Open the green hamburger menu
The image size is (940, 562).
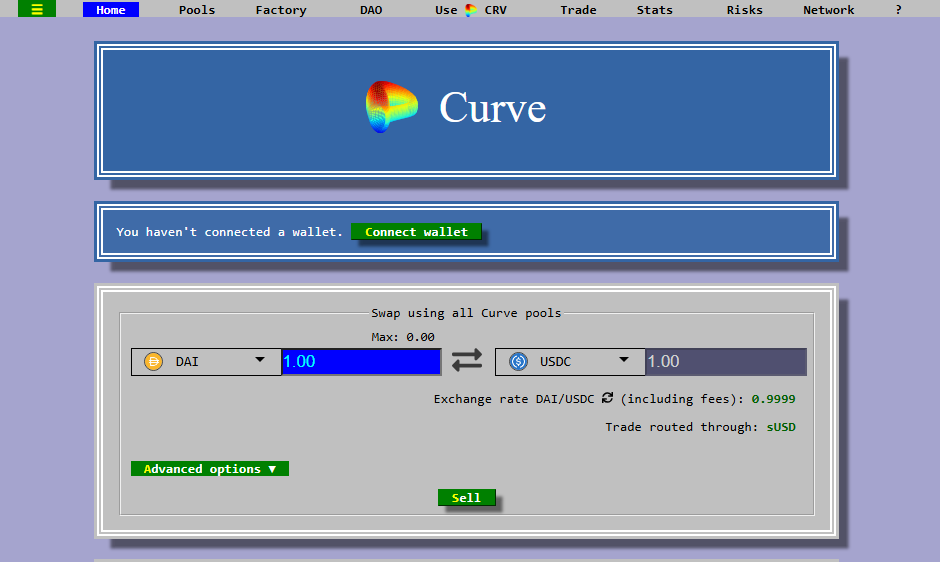click(x=37, y=9)
